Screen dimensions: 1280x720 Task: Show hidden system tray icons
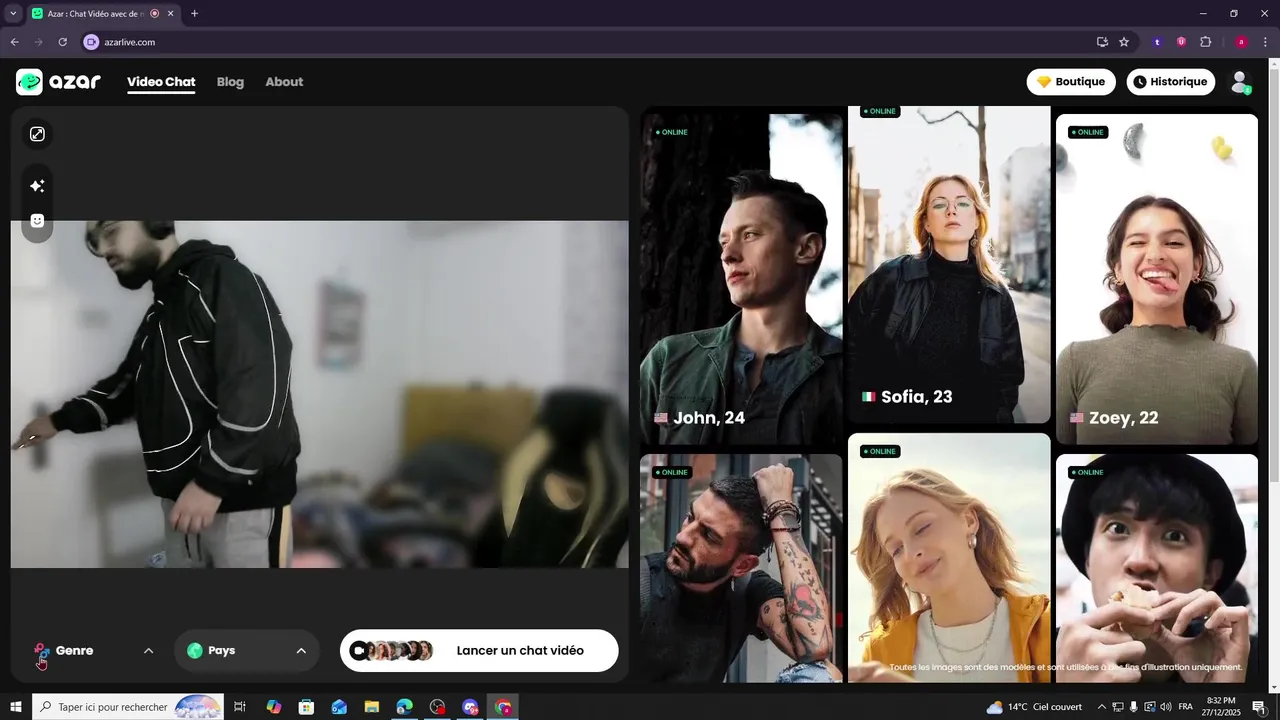[x=1102, y=707]
